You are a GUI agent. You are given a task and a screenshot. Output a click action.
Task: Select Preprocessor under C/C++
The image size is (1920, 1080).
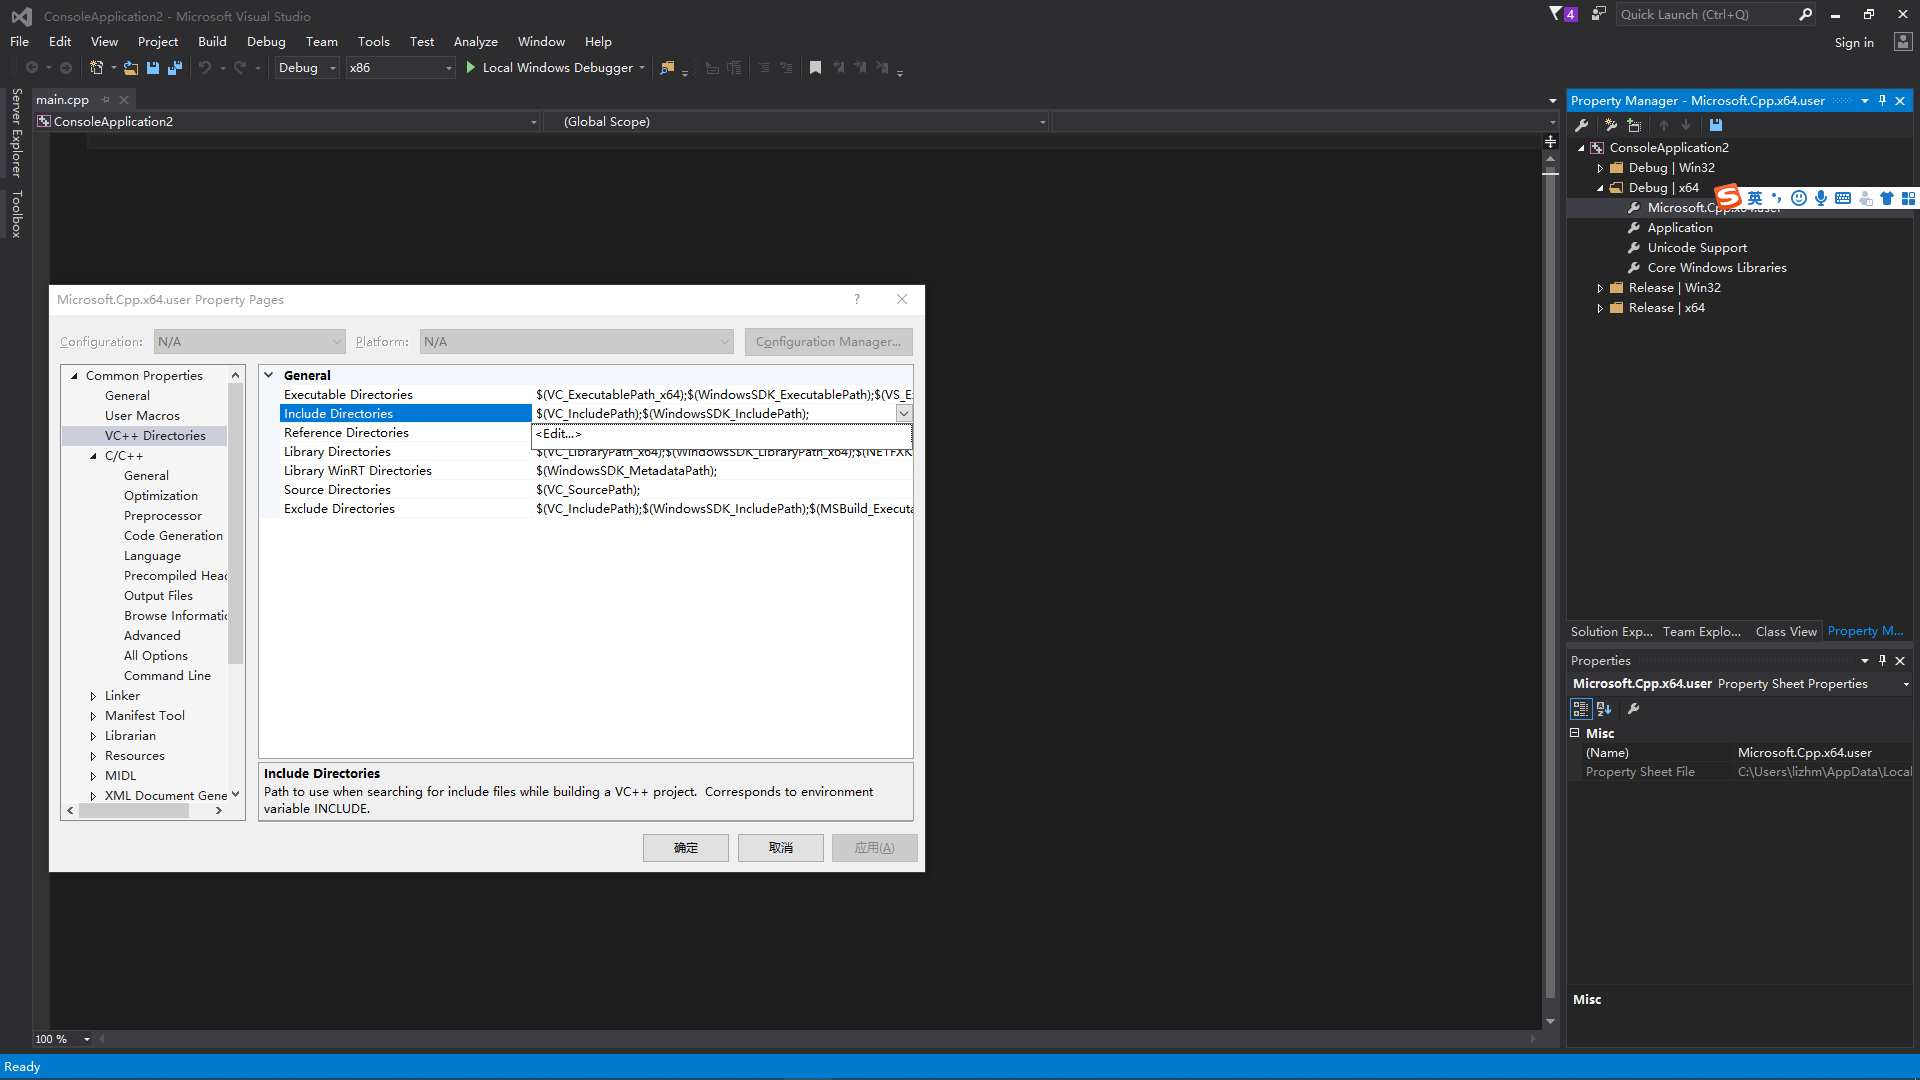163,516
